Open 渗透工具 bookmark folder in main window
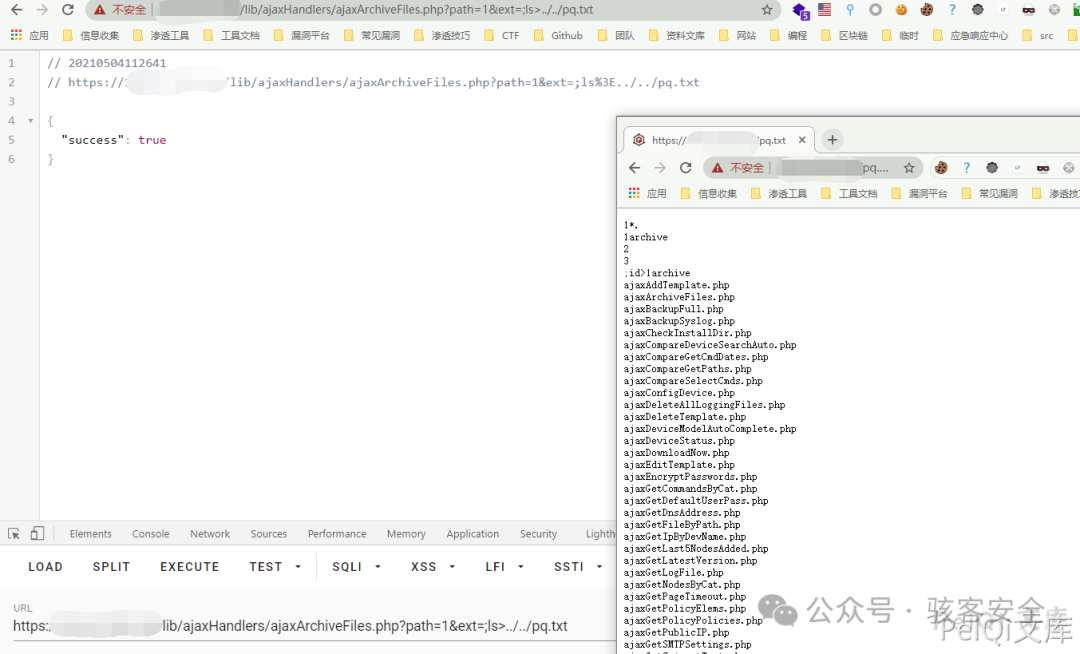 pyautogui.click(x=161, y=35)
